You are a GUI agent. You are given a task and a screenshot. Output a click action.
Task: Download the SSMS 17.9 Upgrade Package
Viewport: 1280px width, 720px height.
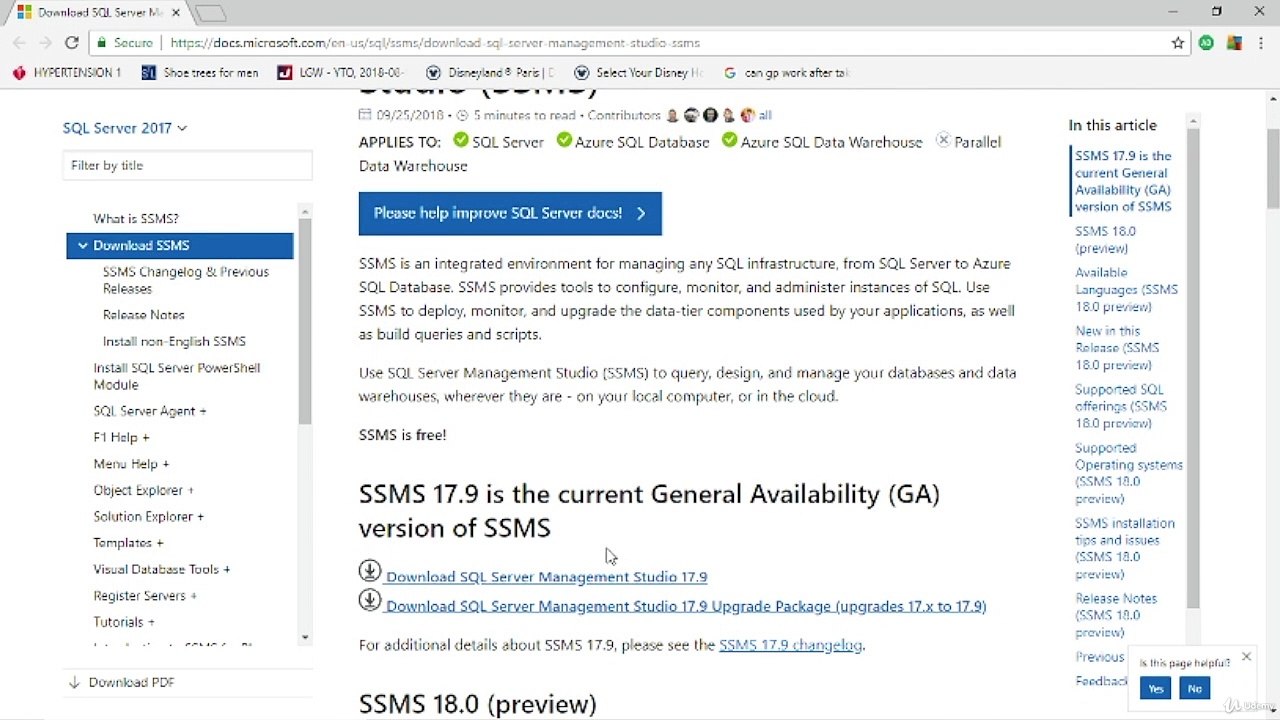tap(686, 606)
